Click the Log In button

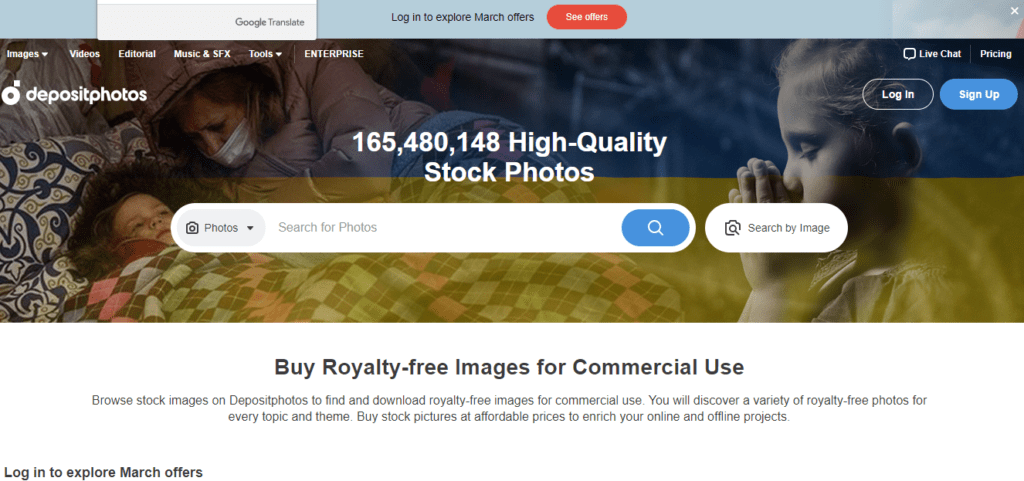coord(898,95)
